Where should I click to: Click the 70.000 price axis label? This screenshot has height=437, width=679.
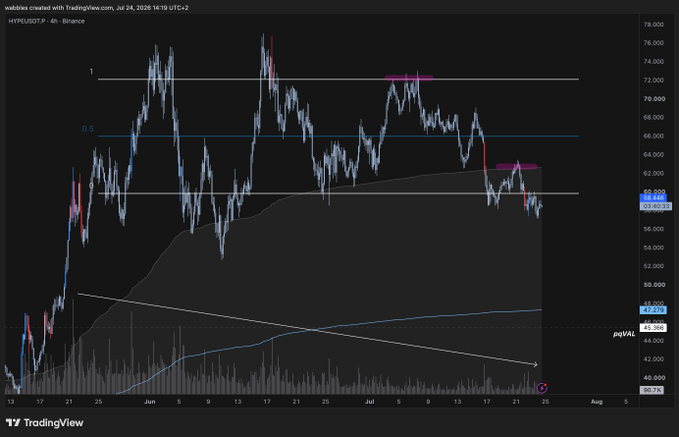tap(653, 99)
